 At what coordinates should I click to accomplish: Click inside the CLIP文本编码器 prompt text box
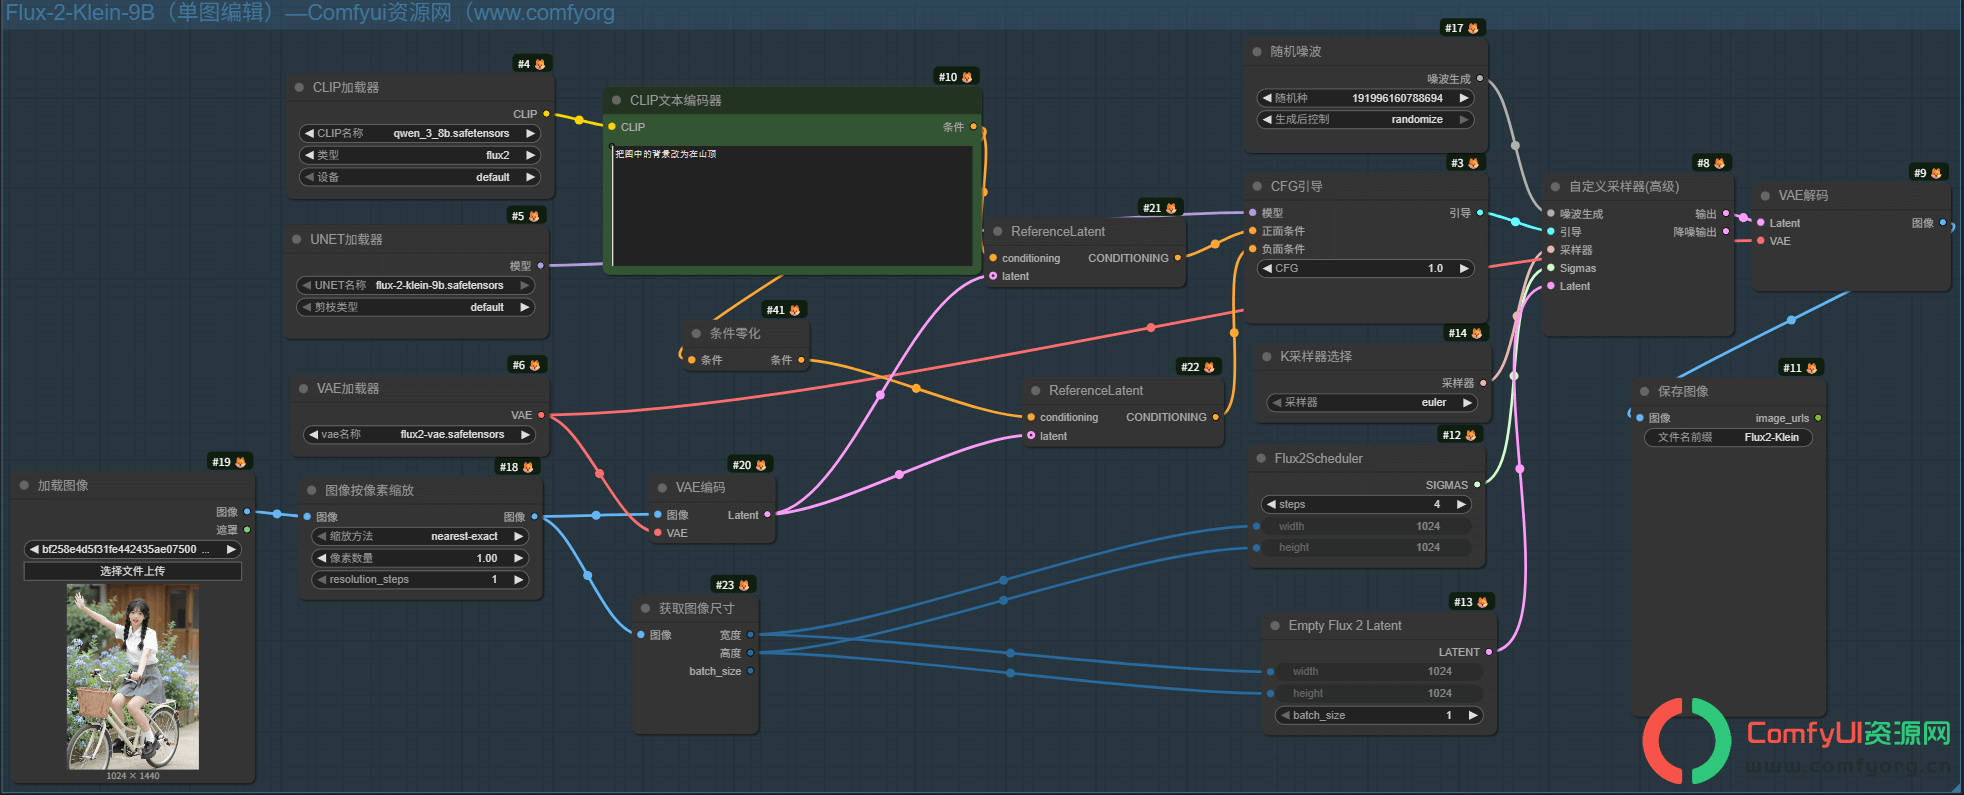[792, 206]
